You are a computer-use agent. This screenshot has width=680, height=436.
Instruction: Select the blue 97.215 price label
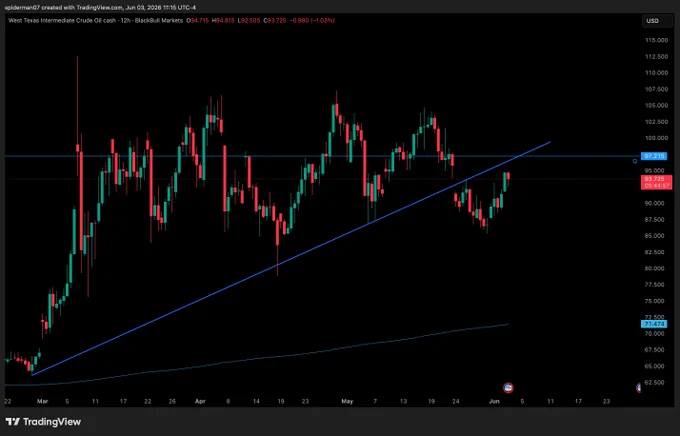654,156
